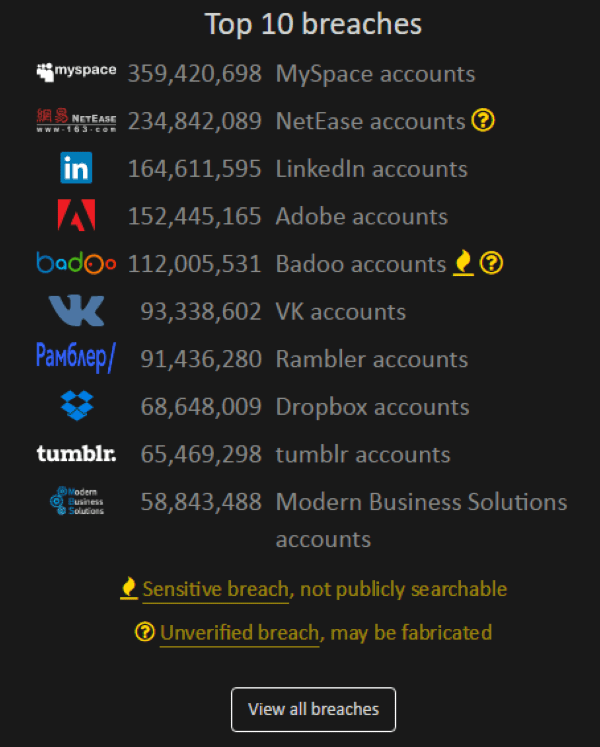Click the Adobe logo icon

76,216
